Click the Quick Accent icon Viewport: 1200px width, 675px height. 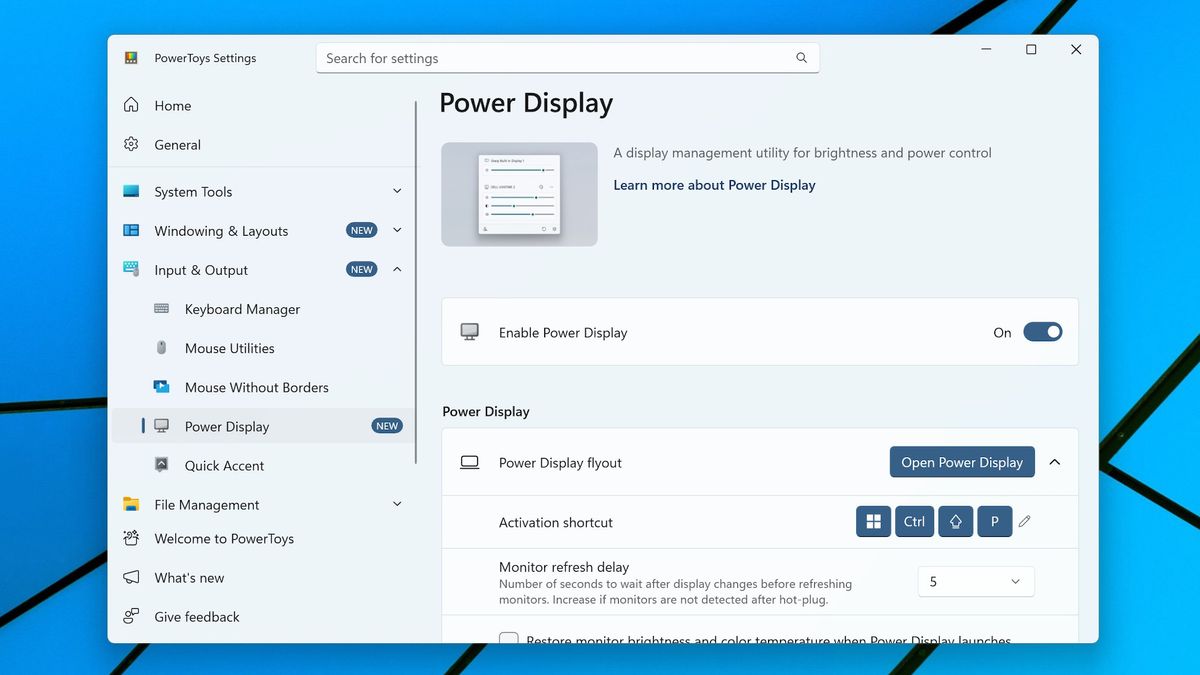(162, 465)
